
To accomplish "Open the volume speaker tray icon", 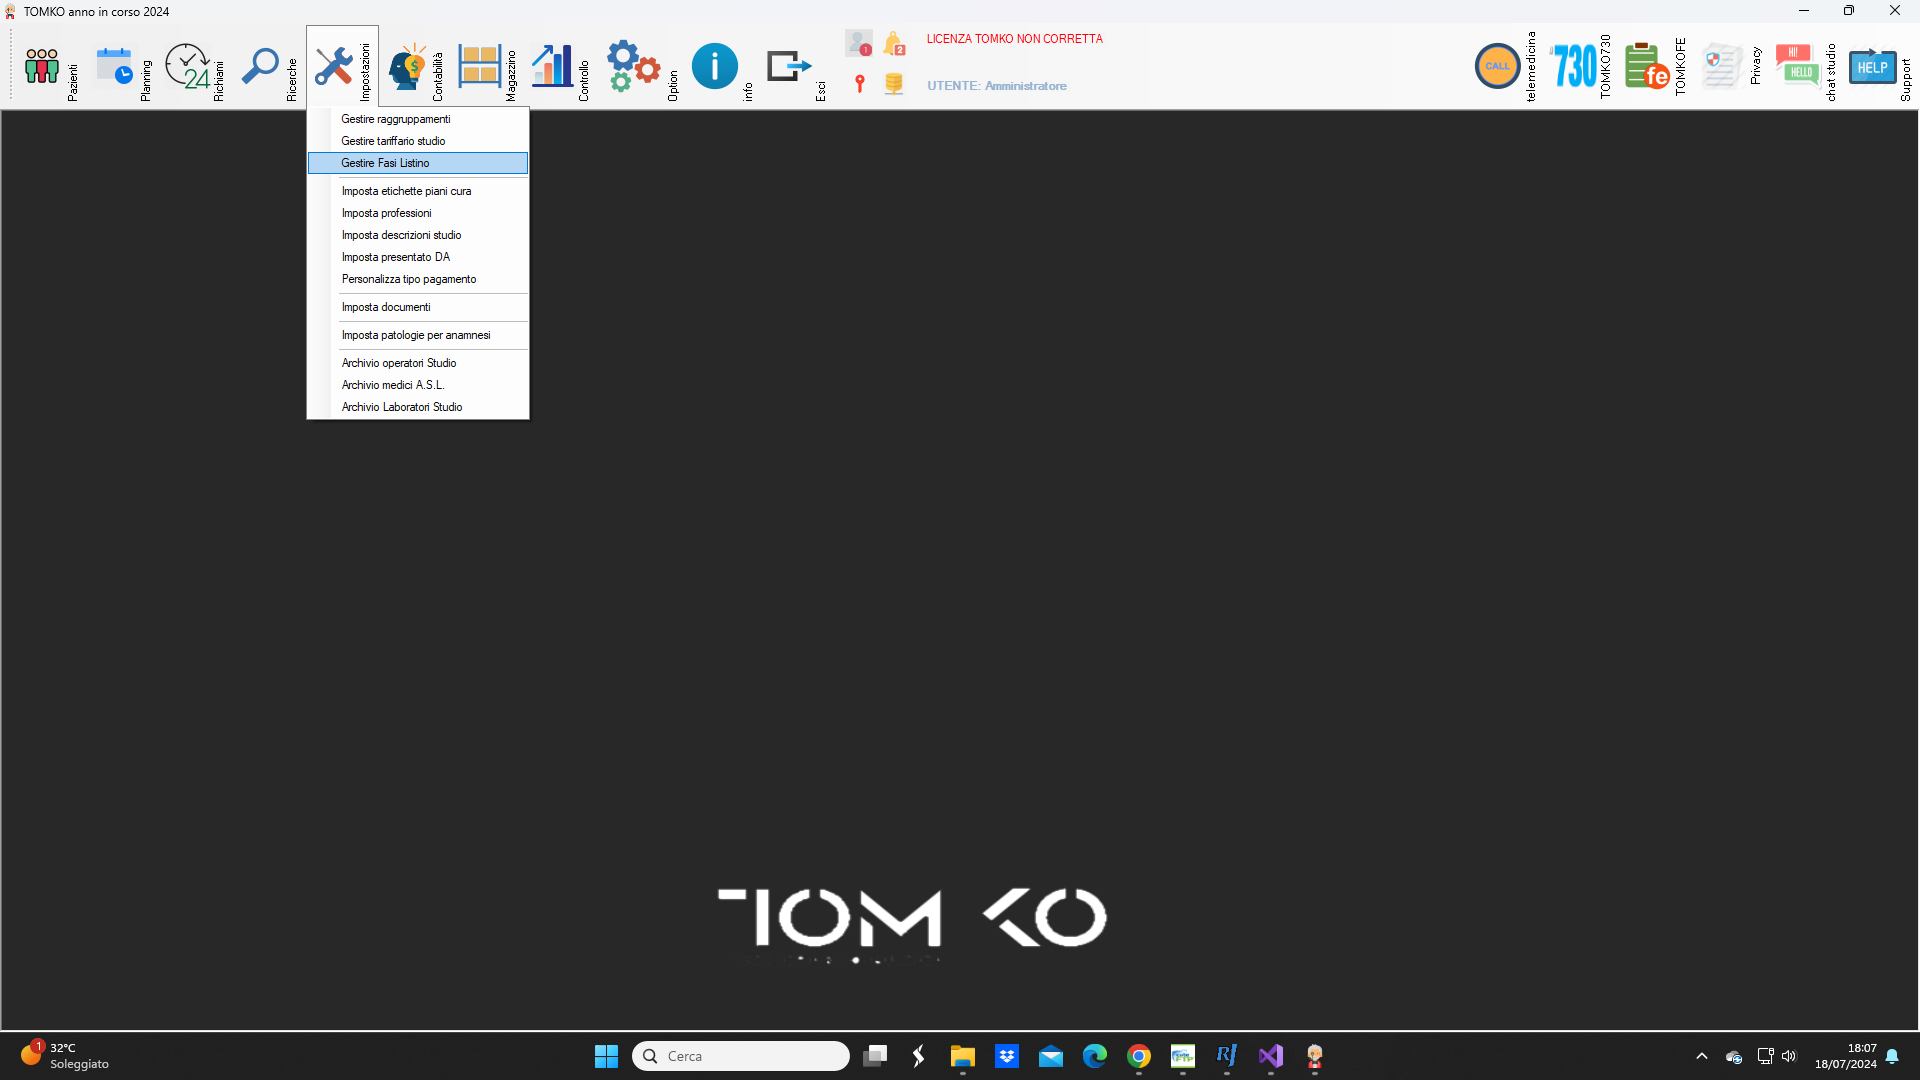I will [1789, 1056].
